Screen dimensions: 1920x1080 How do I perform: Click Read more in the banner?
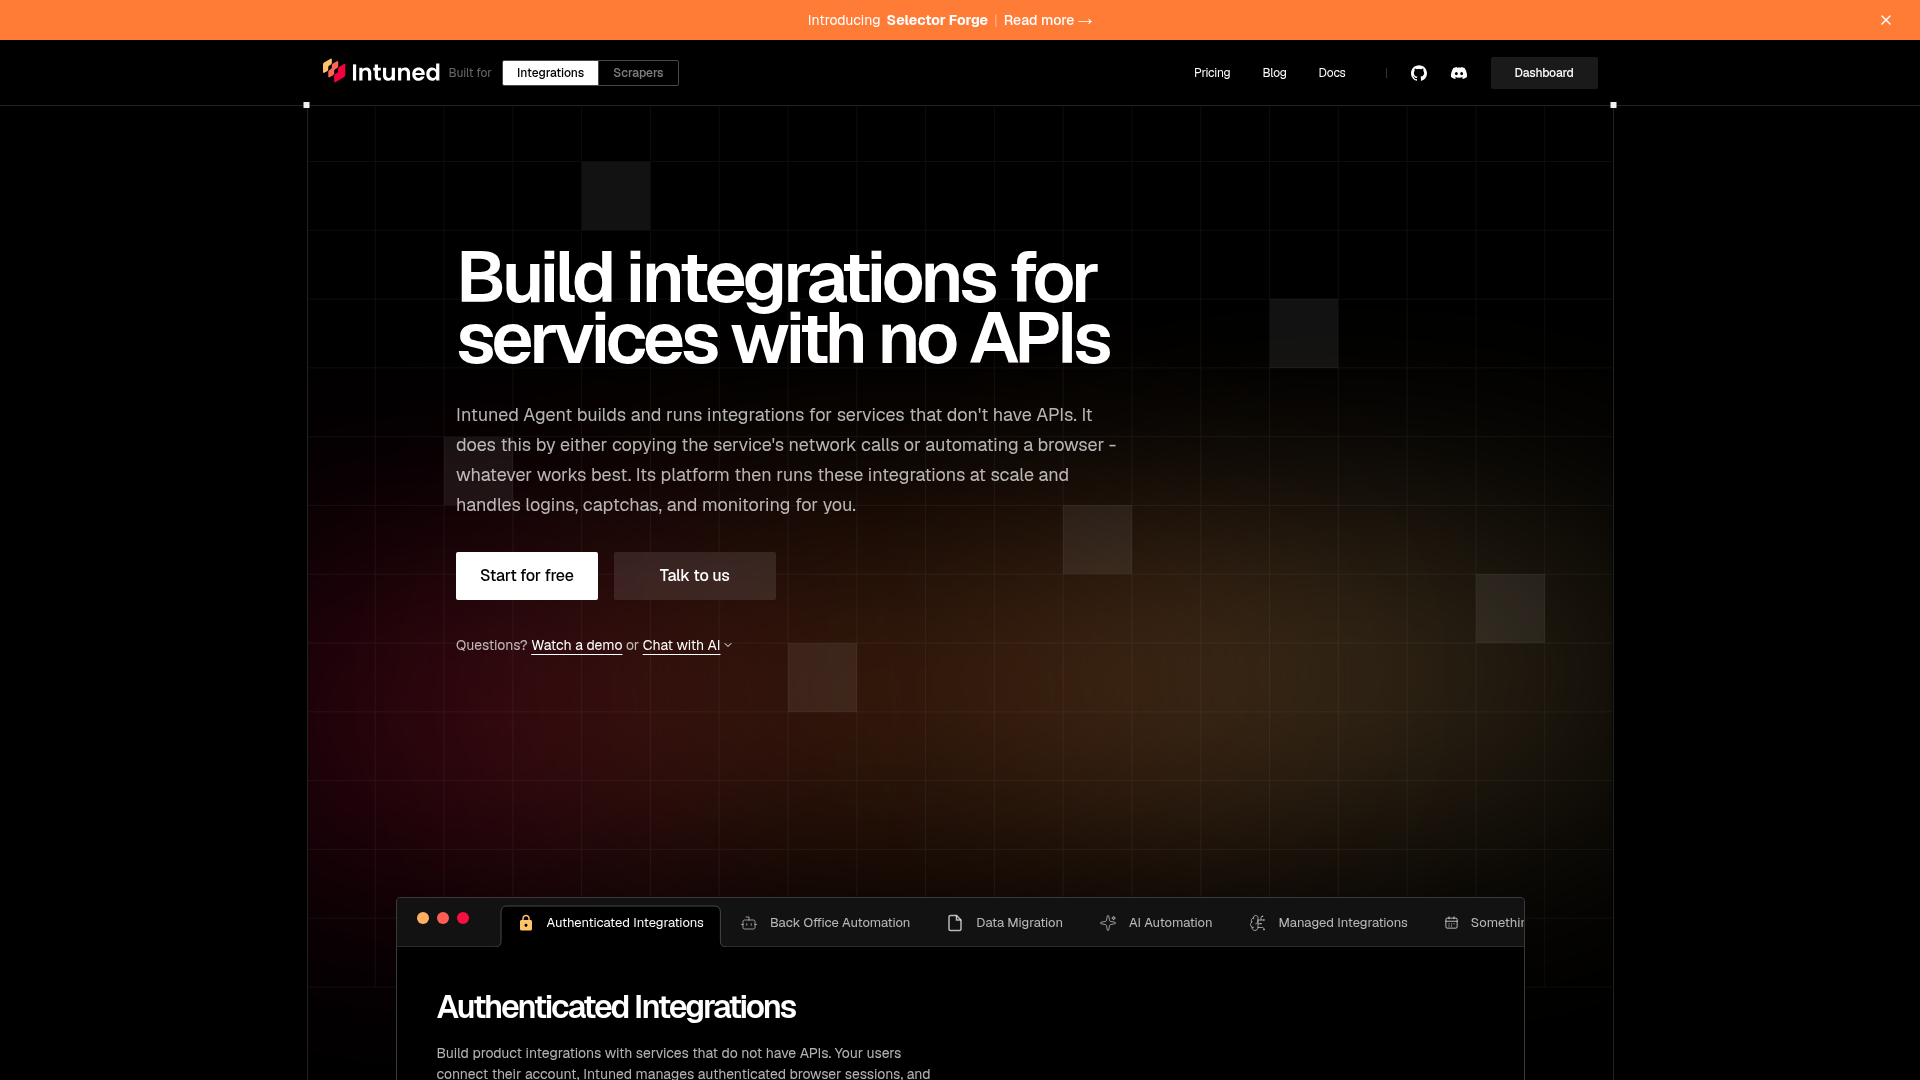click(x=1048, y=20)
